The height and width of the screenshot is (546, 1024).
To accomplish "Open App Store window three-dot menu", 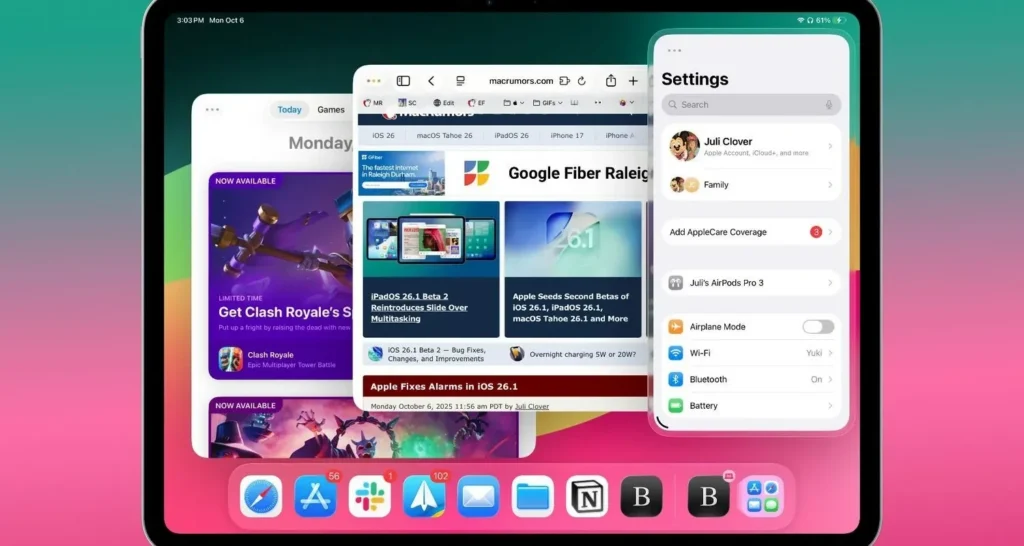I will [x=212, y=109].
